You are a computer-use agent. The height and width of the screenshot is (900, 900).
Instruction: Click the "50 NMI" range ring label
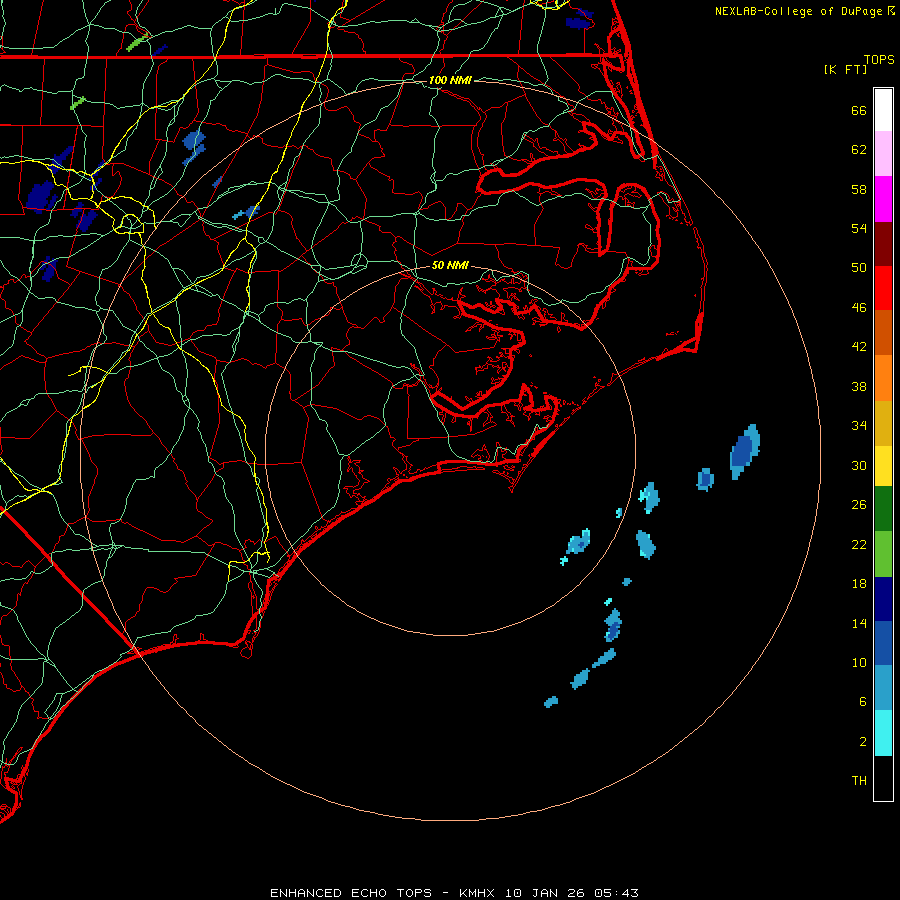coord(450,265)
